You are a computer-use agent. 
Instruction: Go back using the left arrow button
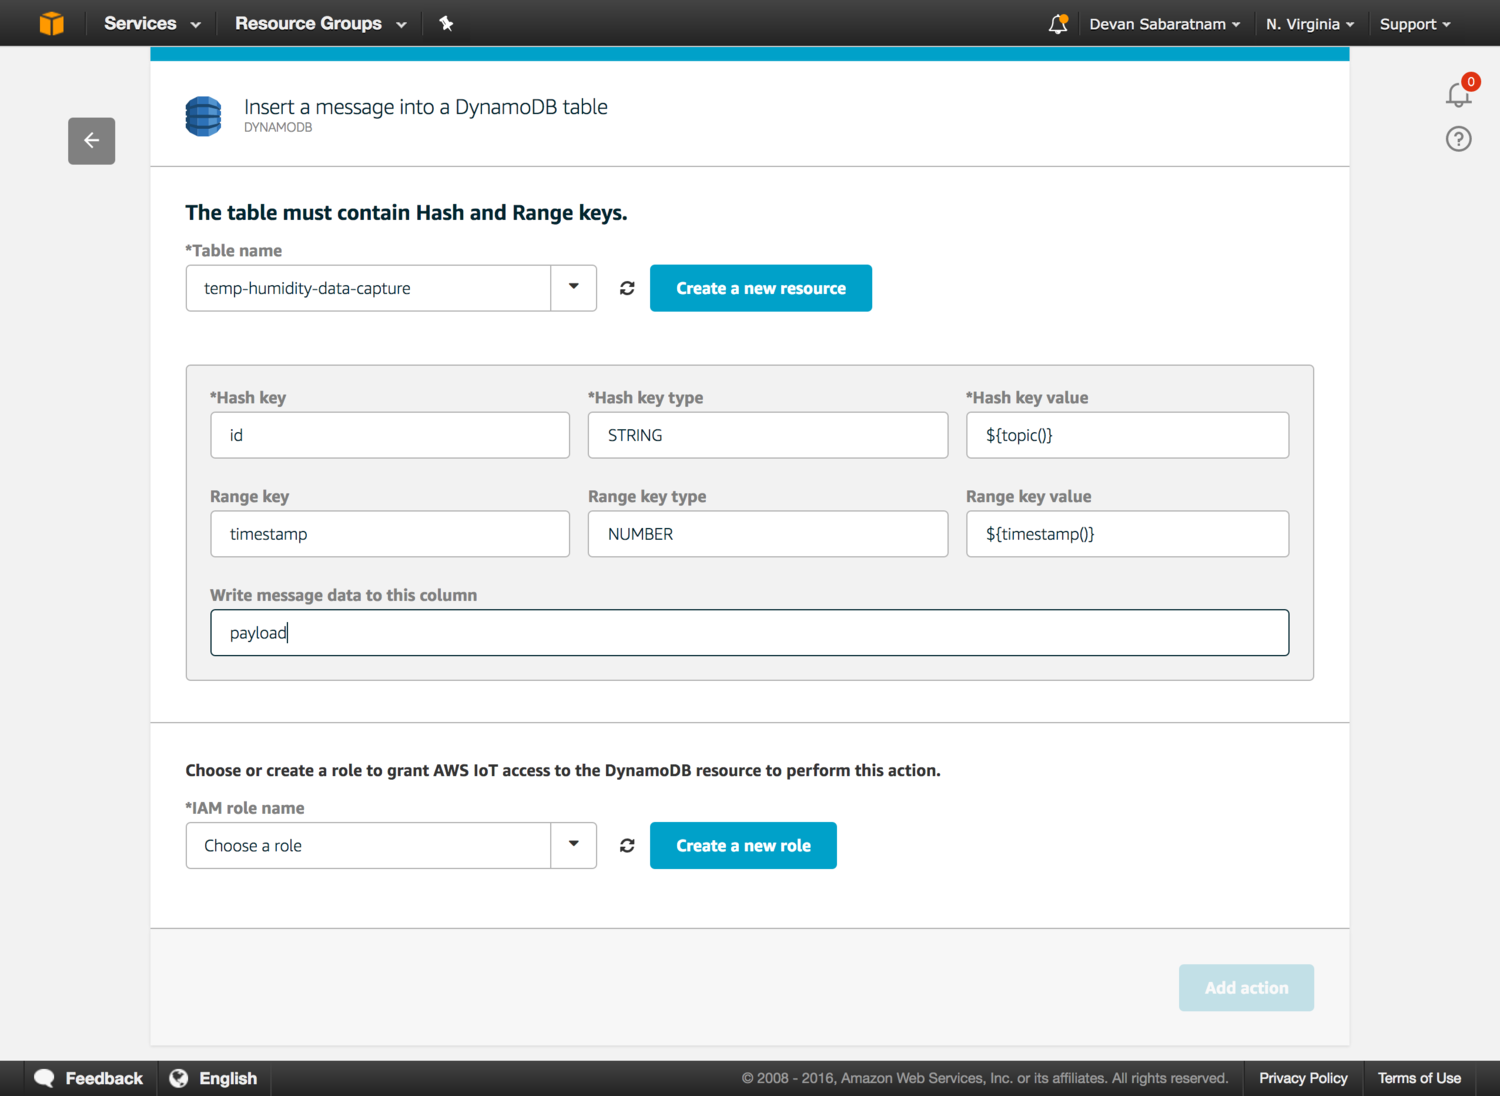(x=92, y=141)
